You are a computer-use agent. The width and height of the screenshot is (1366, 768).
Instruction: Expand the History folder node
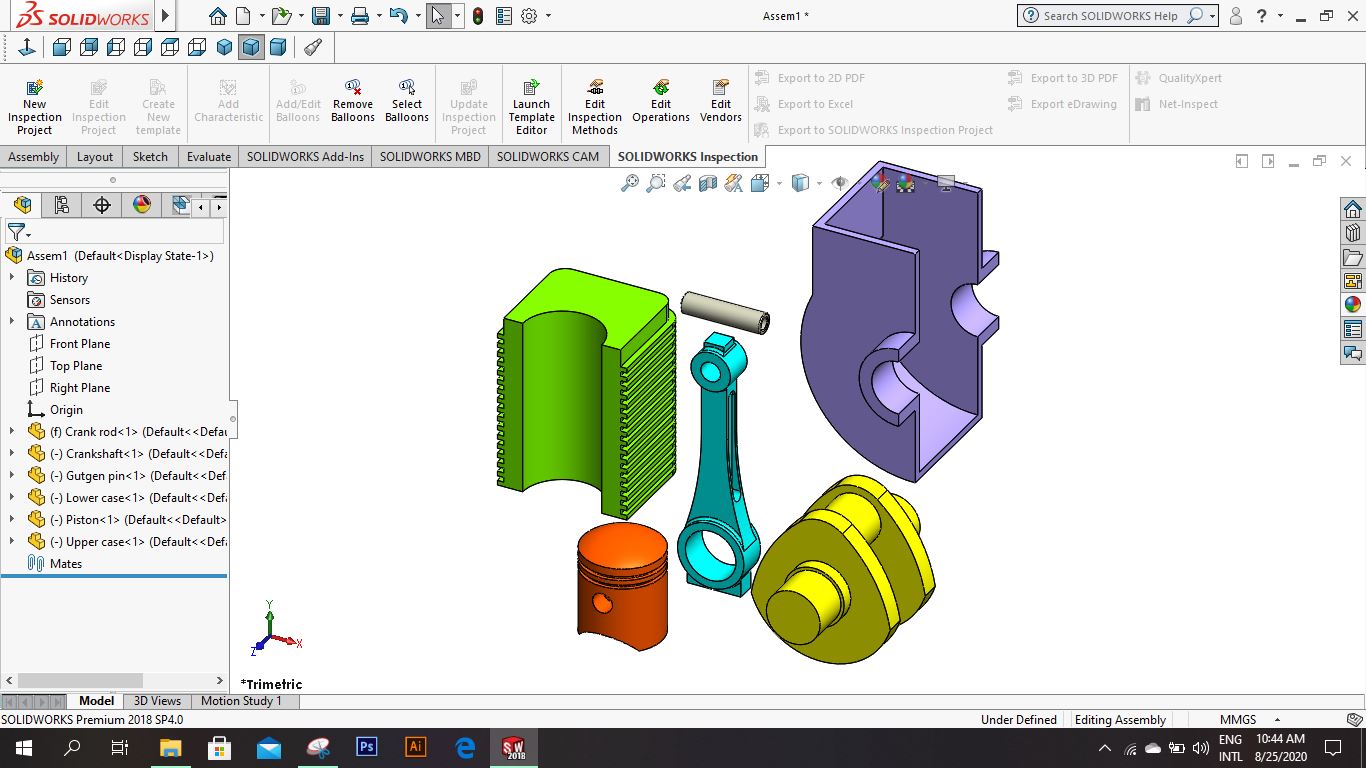point(12,278)
